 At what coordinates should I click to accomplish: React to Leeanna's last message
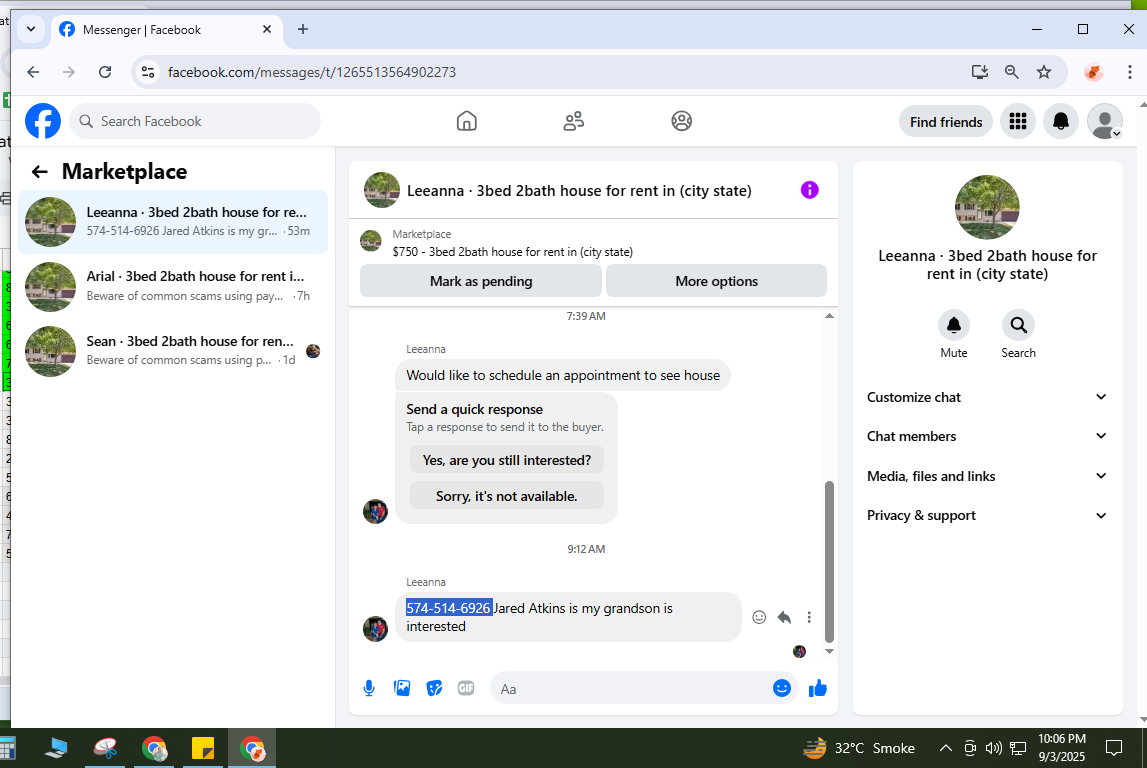759,617
